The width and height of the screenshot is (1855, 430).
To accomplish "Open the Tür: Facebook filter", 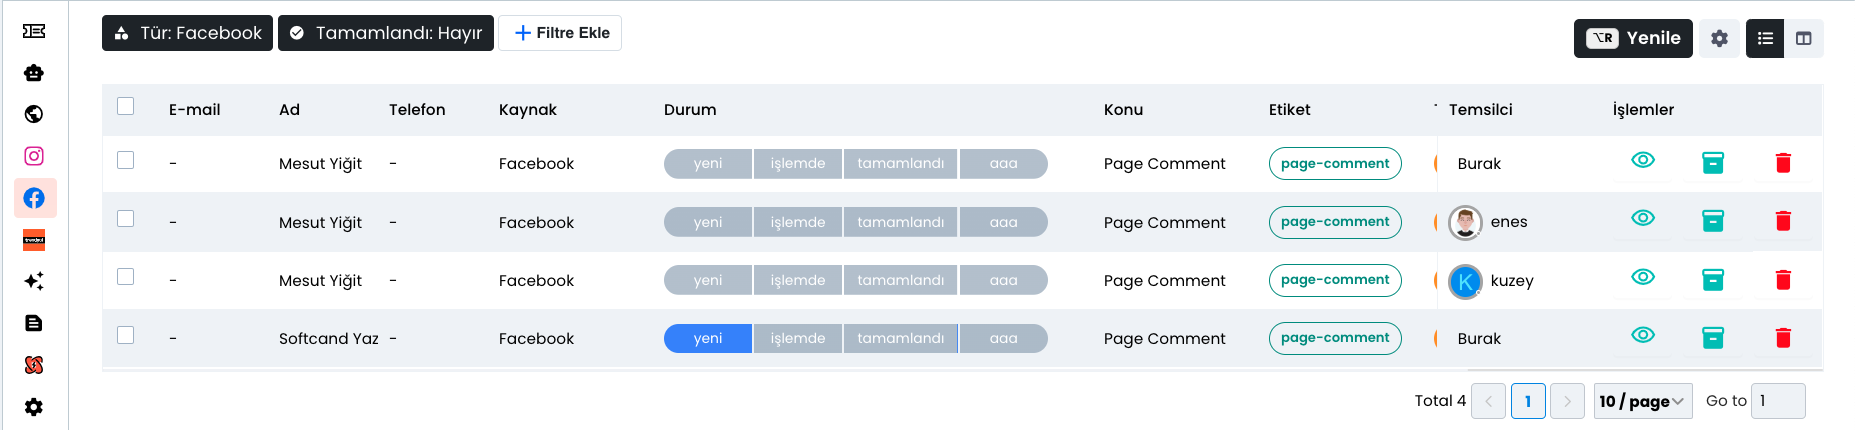I will (187, 33).
